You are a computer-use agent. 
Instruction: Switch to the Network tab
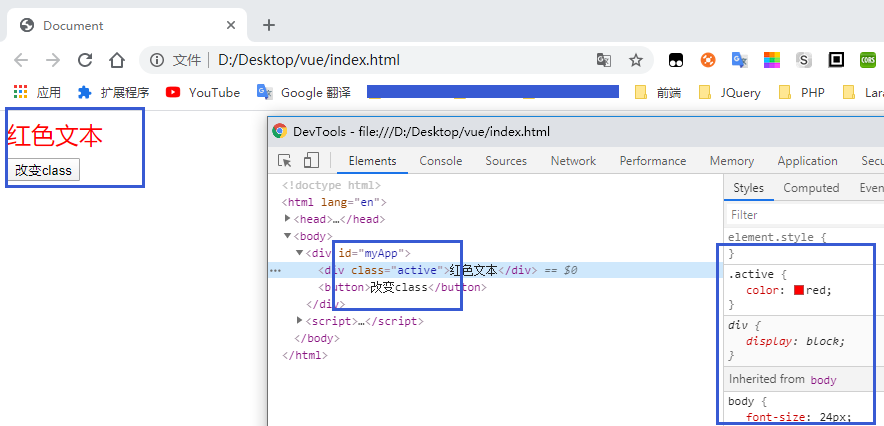tap(573, 161)
